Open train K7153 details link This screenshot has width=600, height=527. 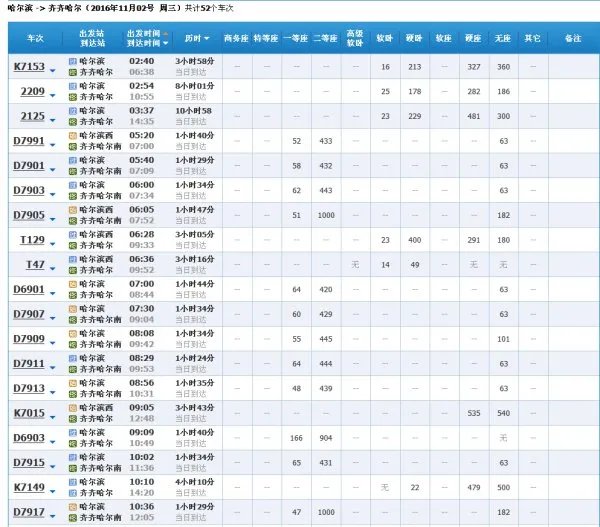(x=29, y=67)
